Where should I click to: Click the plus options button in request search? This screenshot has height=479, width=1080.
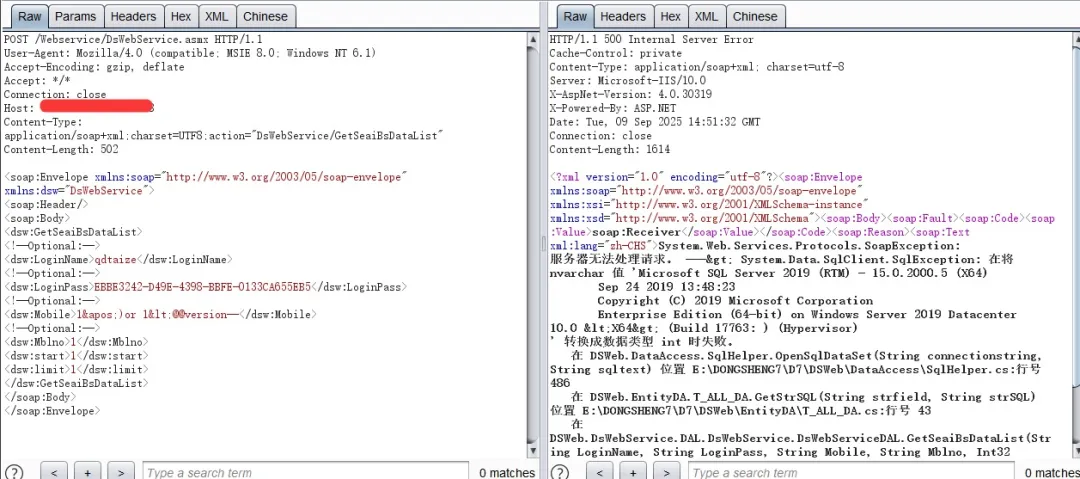tap(88, 472)
